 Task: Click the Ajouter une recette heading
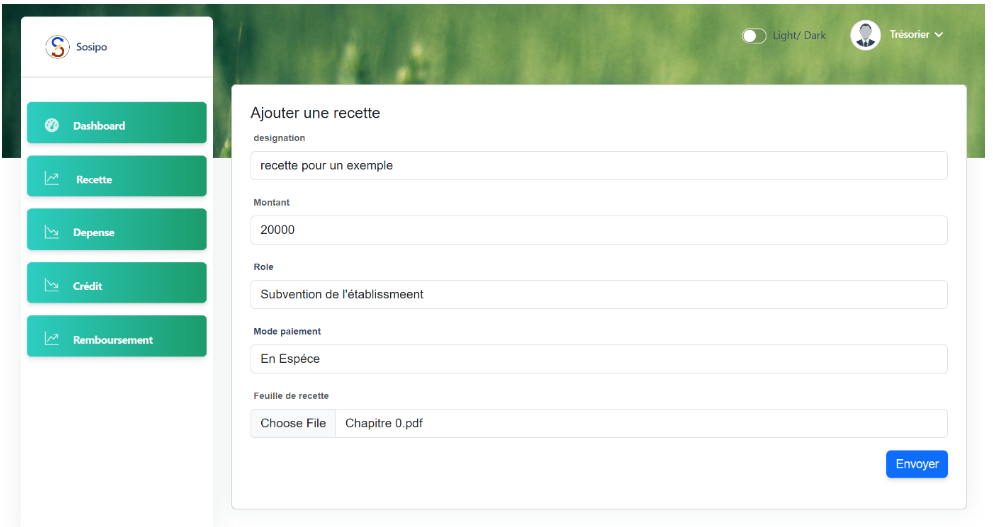click(x=315, y=113)
